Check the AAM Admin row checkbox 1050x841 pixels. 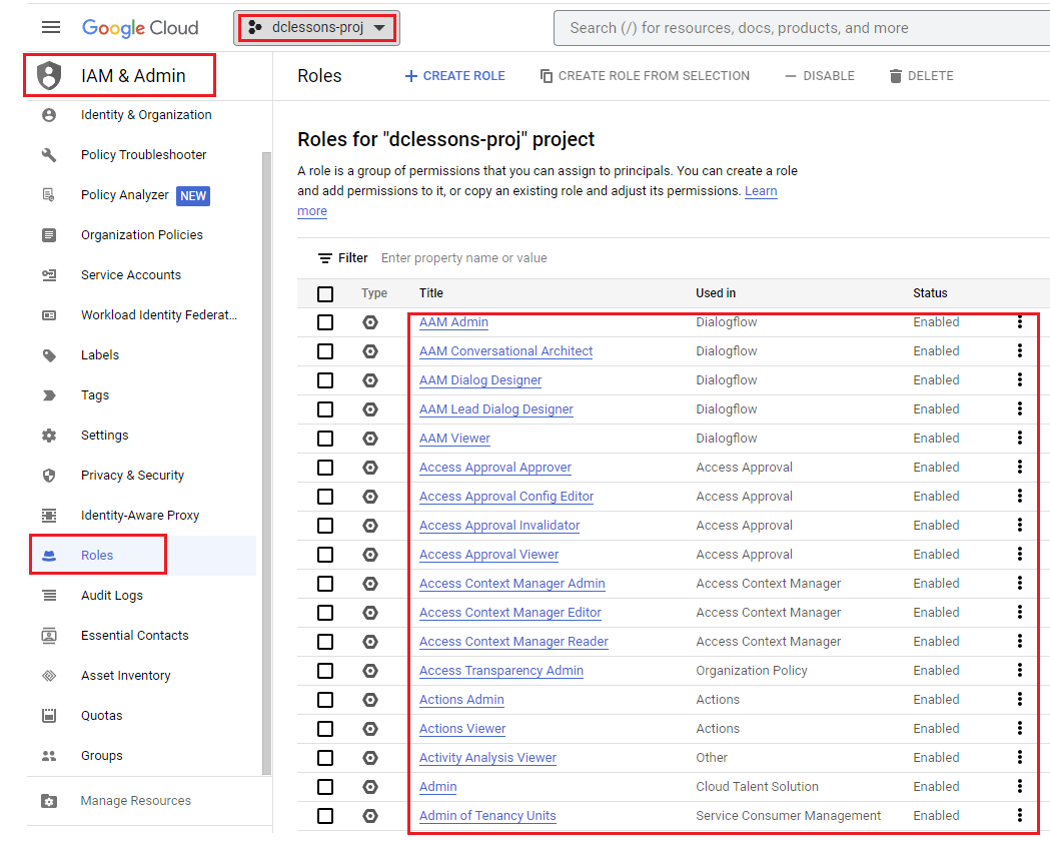pyautogui.click(x=325, y=322)
